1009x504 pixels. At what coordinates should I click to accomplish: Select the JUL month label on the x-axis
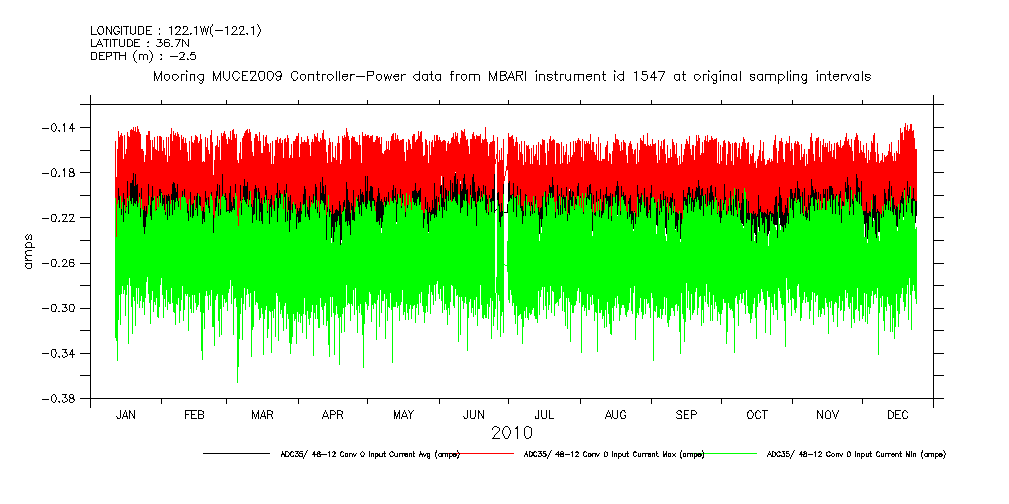[544, 414]
